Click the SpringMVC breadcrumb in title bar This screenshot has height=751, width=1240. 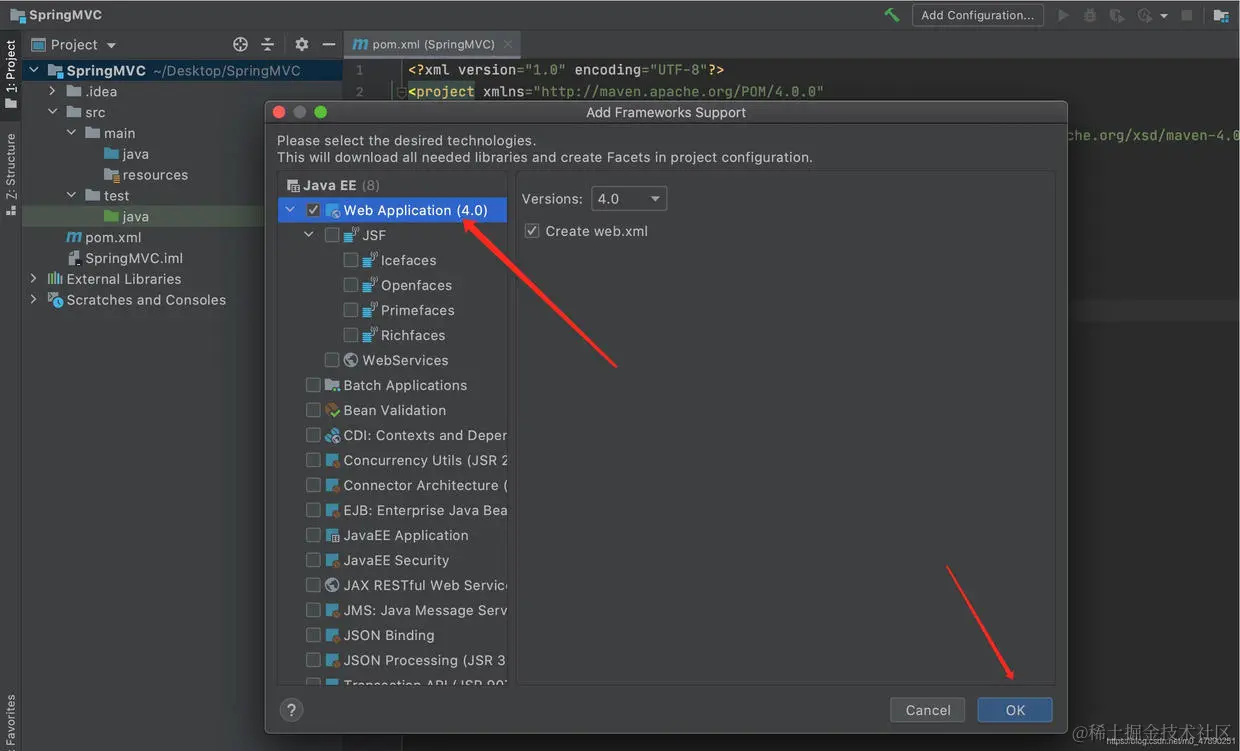click(56, 15)
